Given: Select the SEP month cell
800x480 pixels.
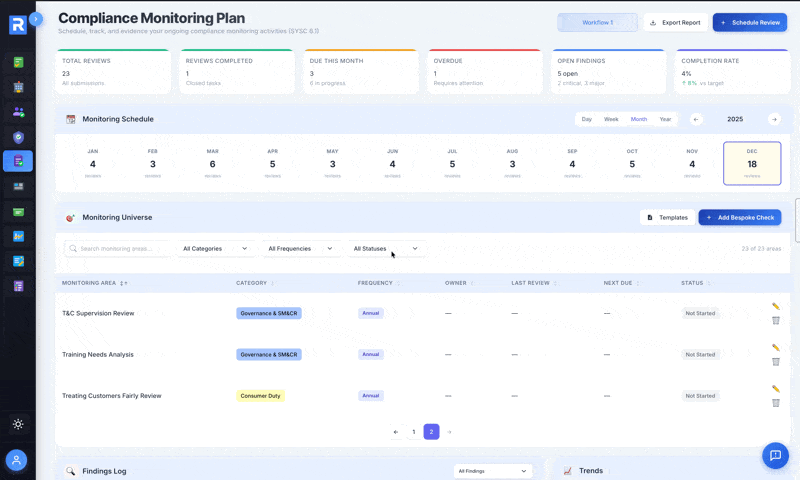Looking at the screenshot, I should (572, 164).
